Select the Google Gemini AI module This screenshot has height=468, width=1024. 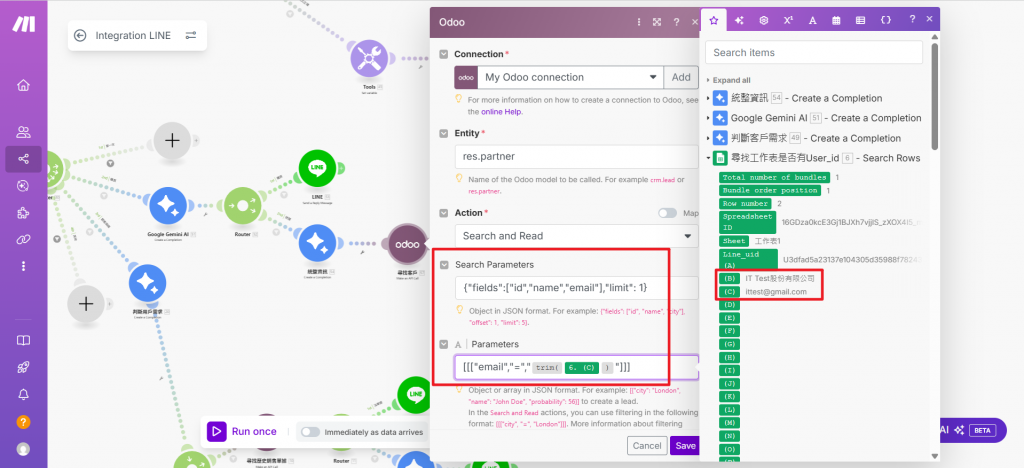168,206
